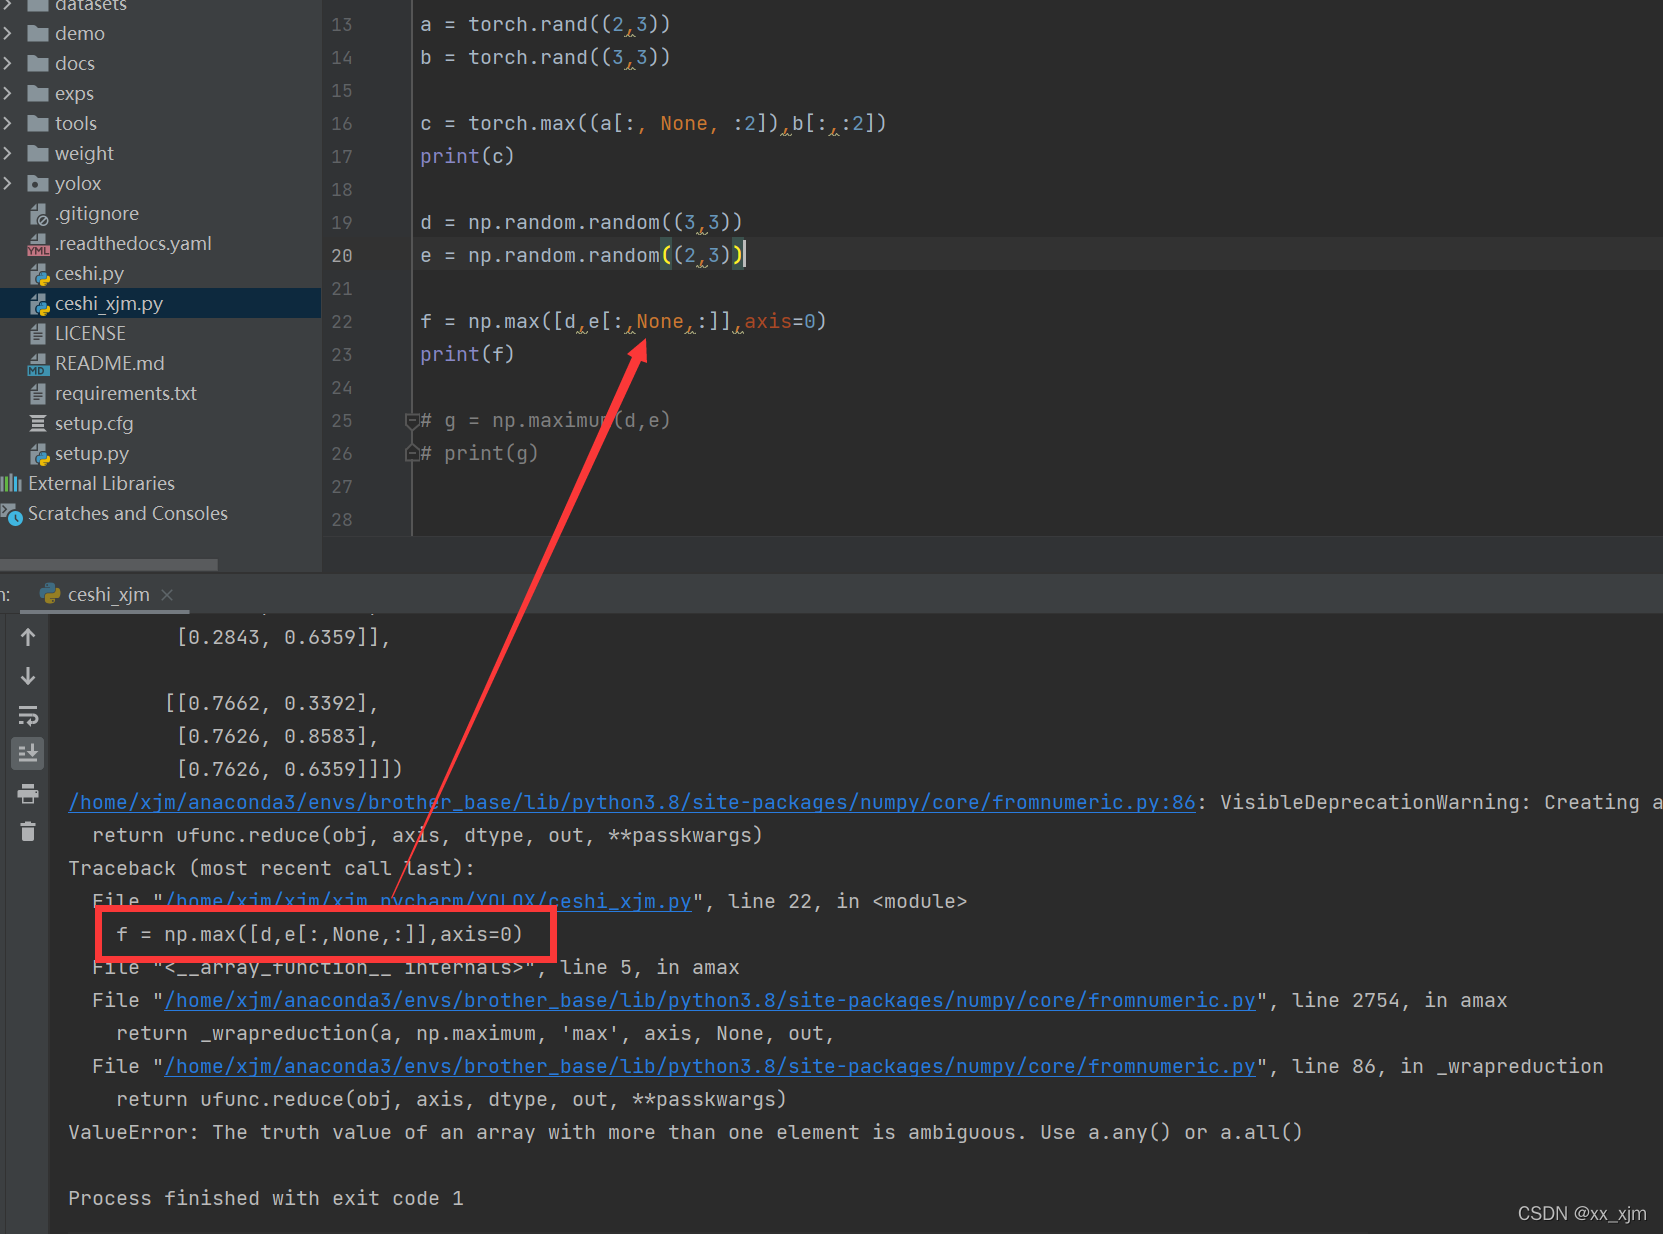This screenshot has height=1234, width=1663.
Task: Click the setup.py Python file icon
Action: (x=38, y=454)
